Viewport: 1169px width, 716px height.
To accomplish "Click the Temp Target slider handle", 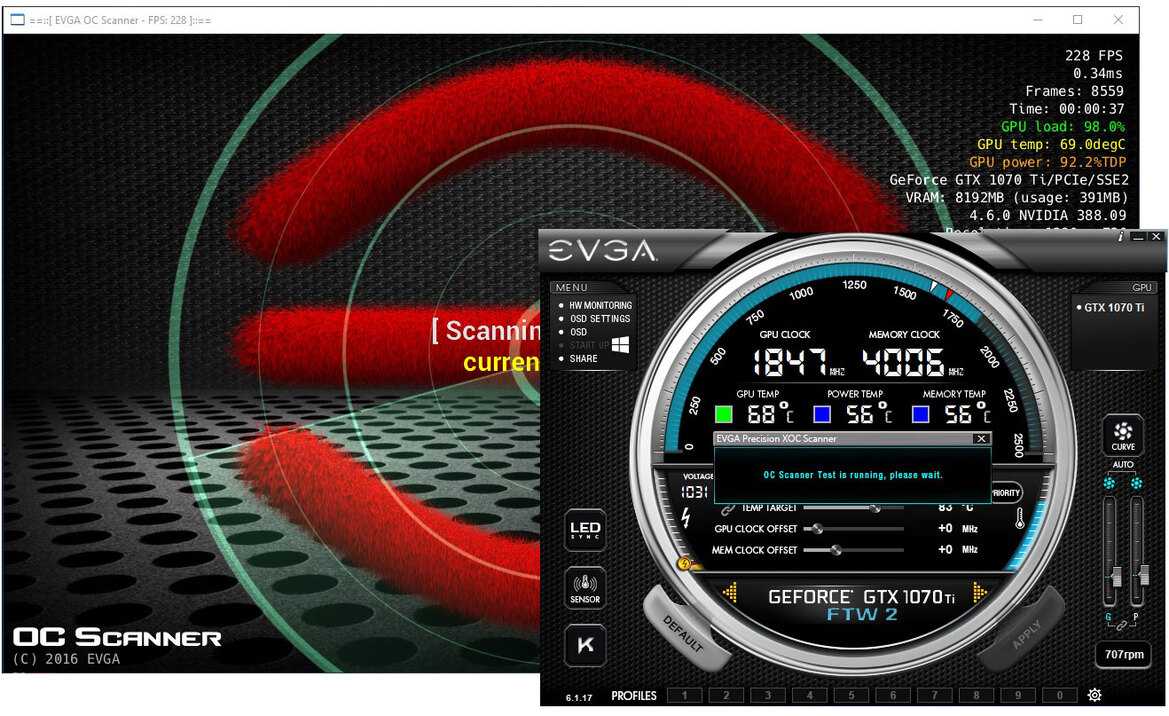I will 875,509.
